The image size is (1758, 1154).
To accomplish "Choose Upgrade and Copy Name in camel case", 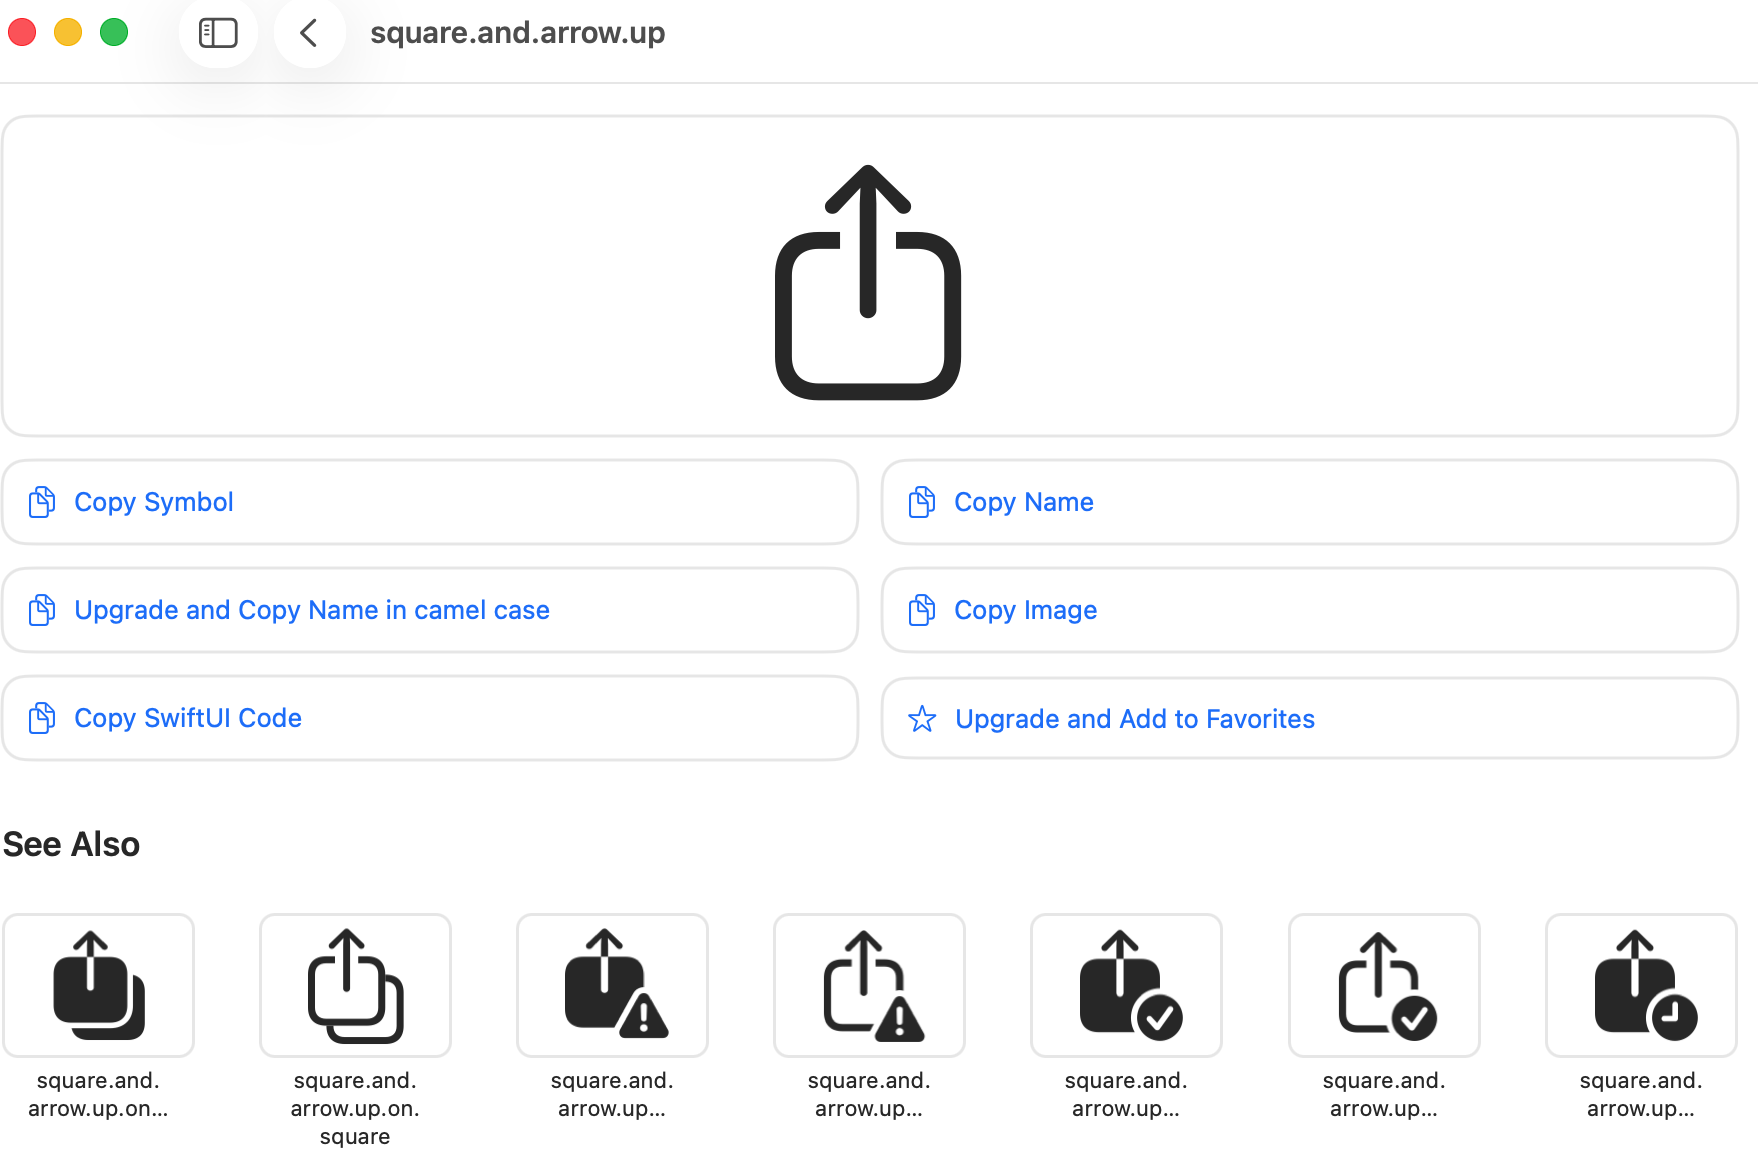I will point(430,610).
